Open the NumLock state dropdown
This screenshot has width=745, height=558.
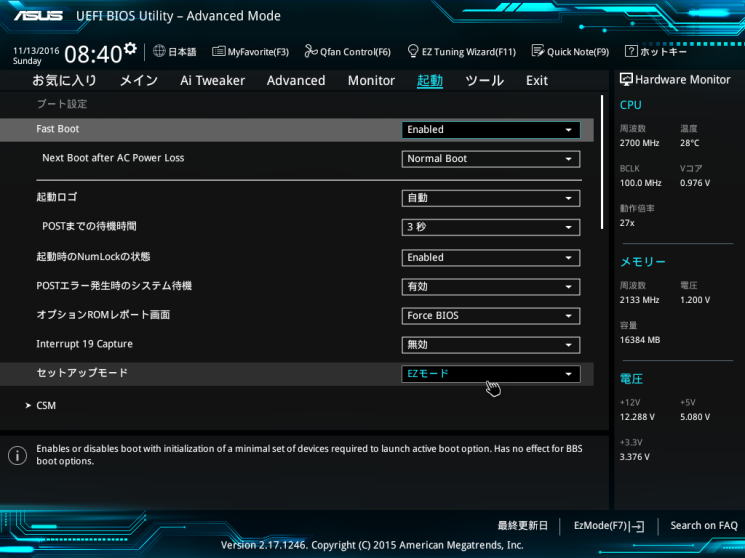[491, 258]
